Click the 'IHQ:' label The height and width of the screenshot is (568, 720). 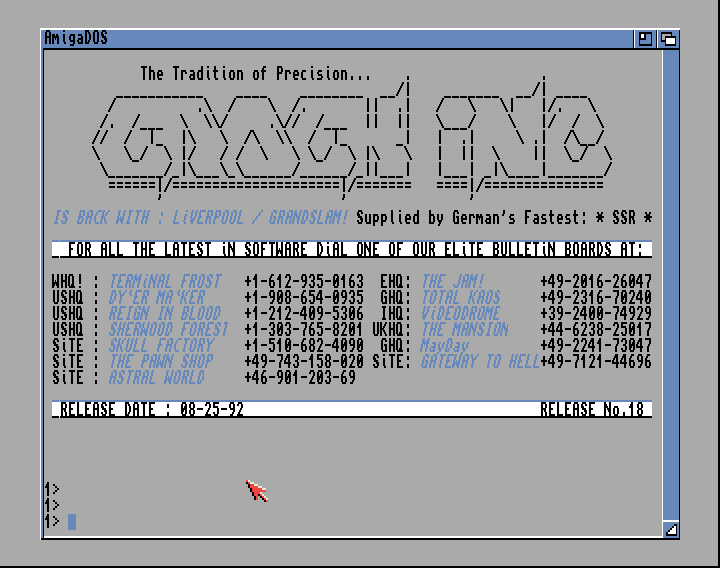396,313
